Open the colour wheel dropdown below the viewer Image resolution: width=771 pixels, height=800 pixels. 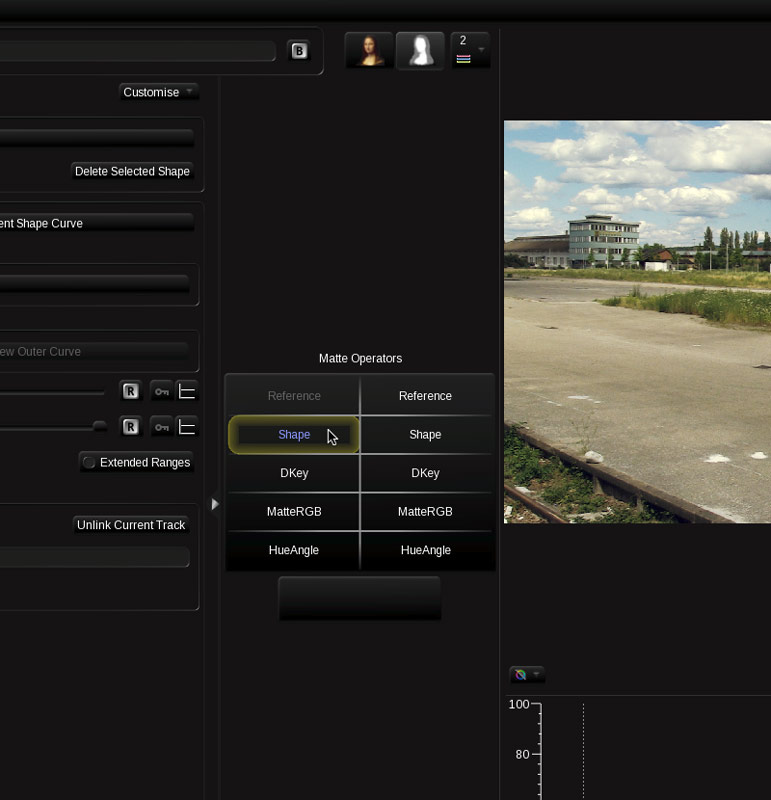(527, 675)
